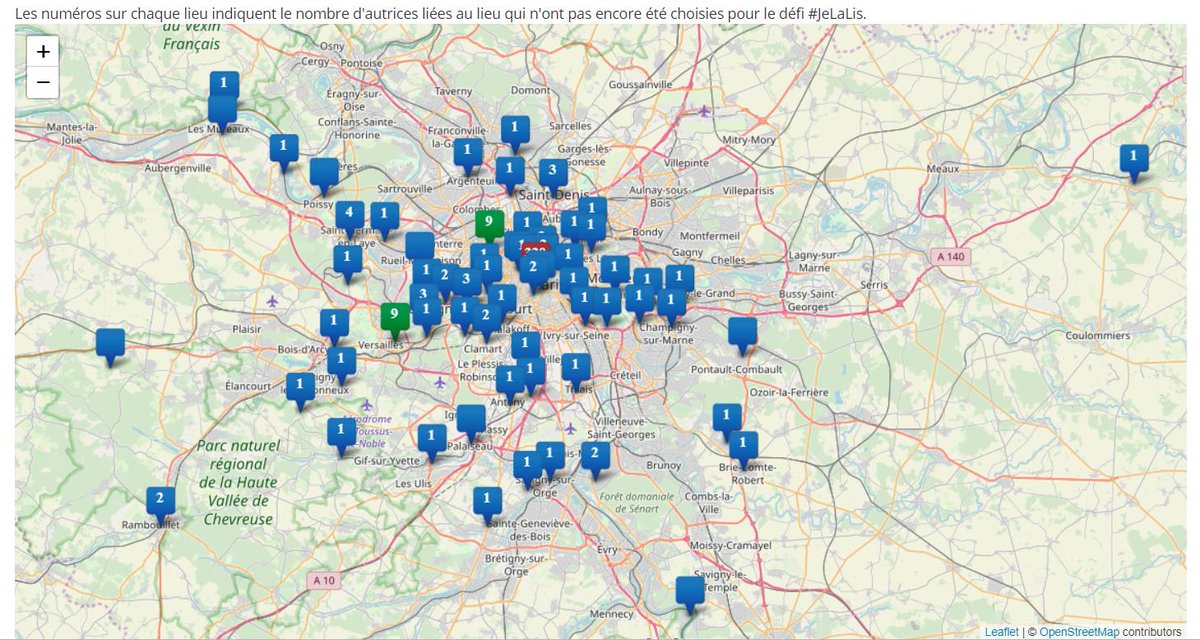Zoom in on the map
Screen dimensions: 1200x640
tap(43, 51)
